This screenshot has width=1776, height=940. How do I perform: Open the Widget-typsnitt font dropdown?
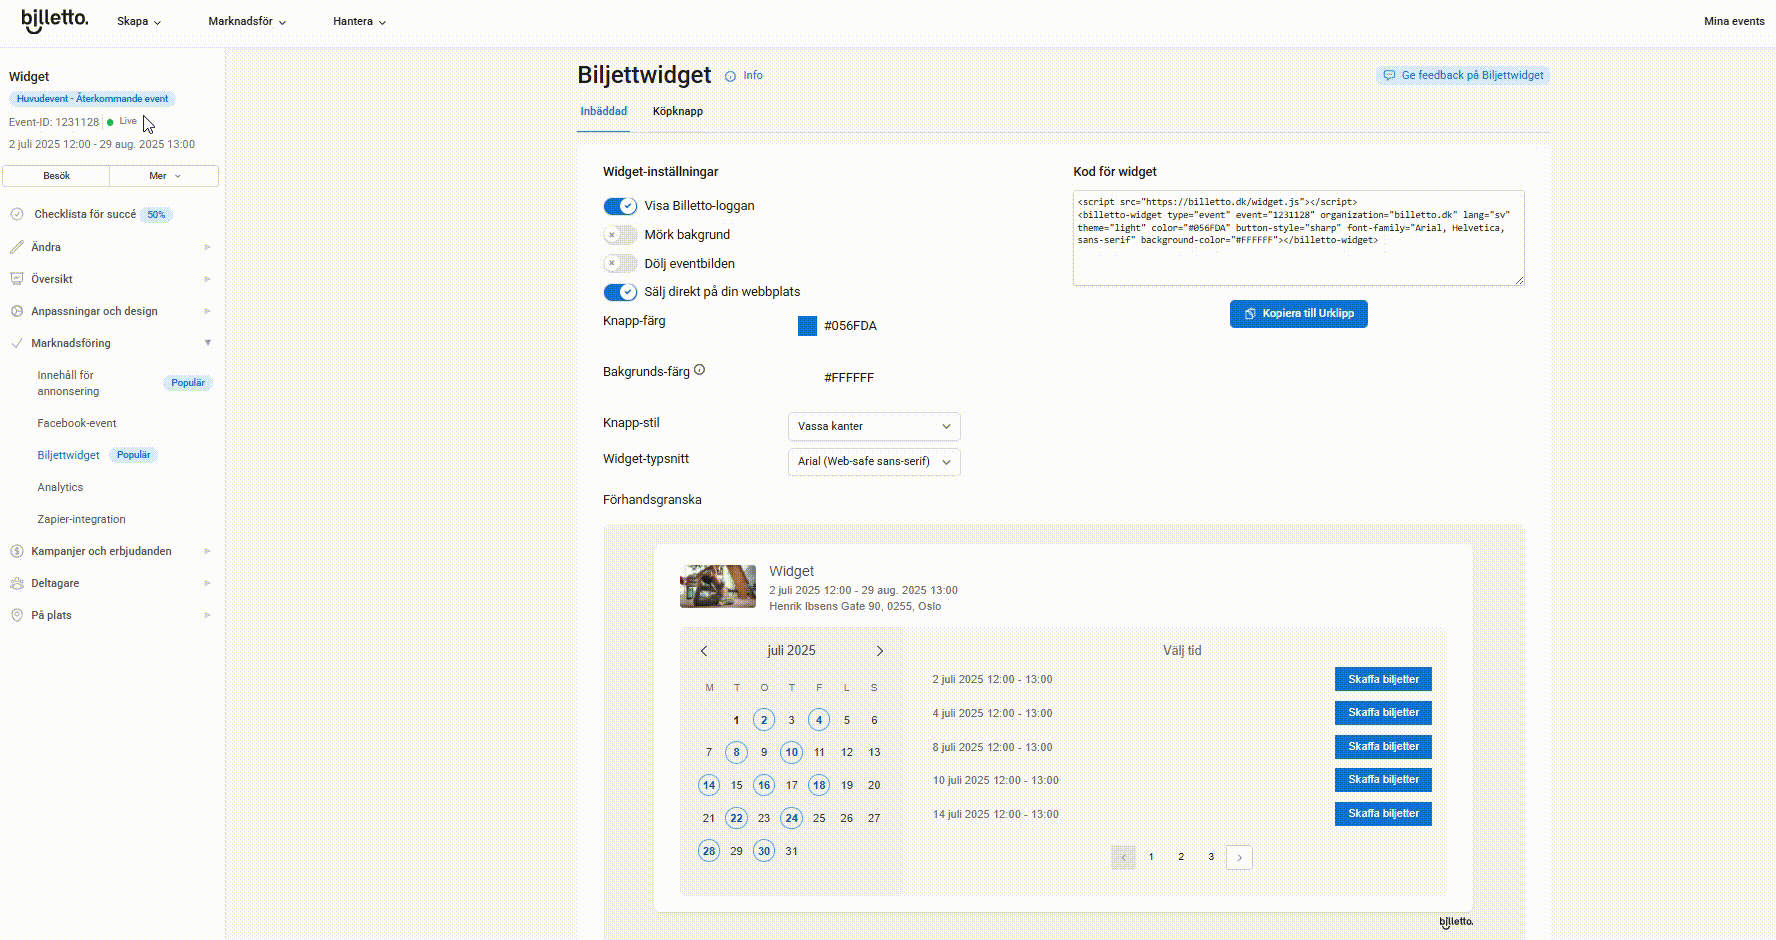click(874, 462)
